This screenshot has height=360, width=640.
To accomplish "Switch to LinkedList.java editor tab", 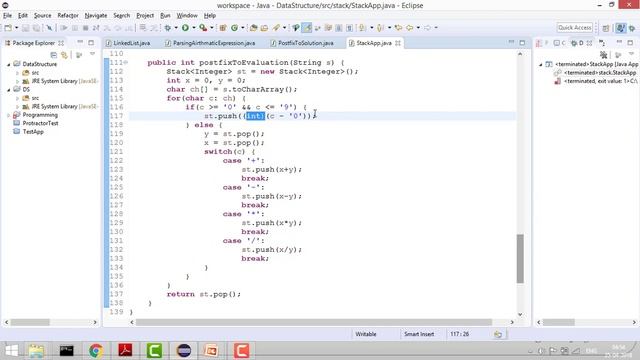I will point(128,43).
